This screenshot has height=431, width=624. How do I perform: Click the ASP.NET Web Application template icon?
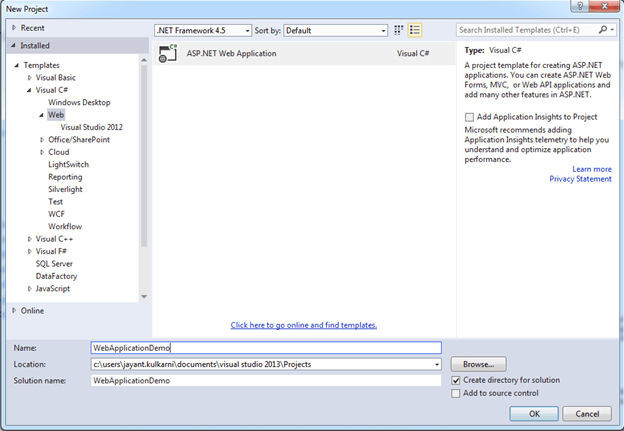168,53
